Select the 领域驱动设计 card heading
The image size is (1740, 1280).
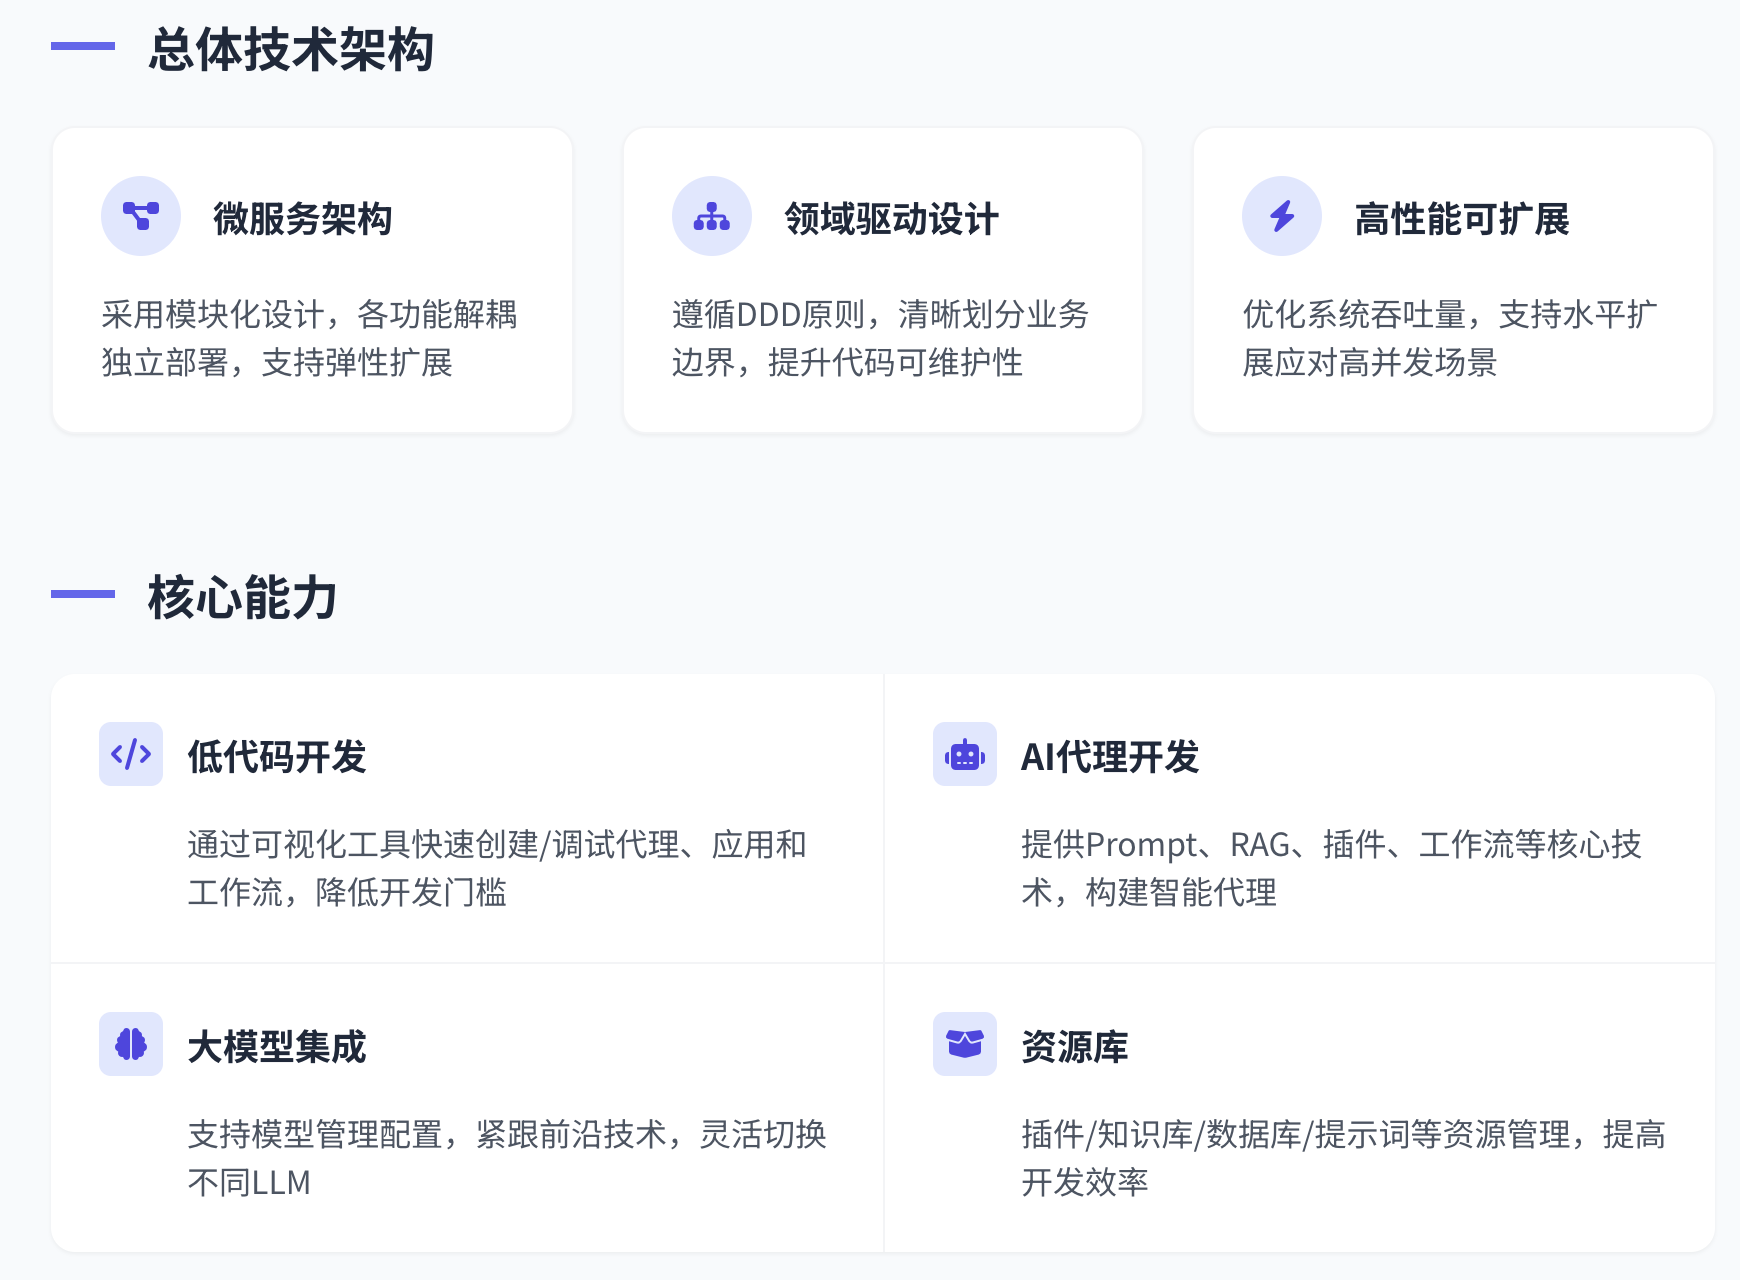[891, 219]
